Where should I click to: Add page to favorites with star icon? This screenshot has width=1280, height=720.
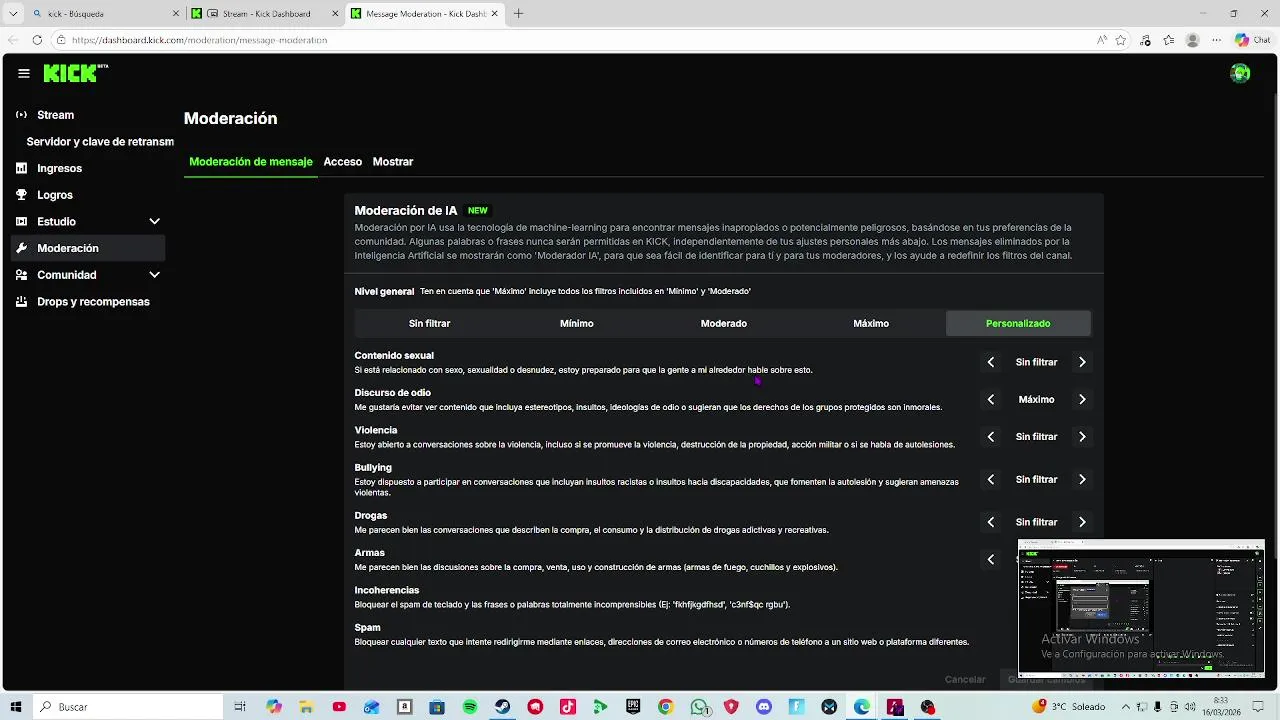pos(1121,40)
